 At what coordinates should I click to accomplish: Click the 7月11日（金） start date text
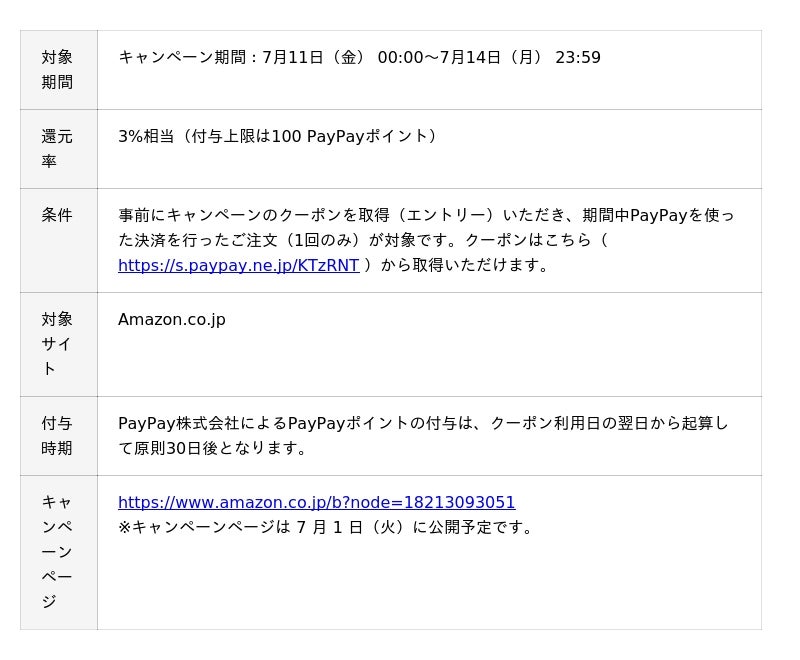(x=315, y=58)
